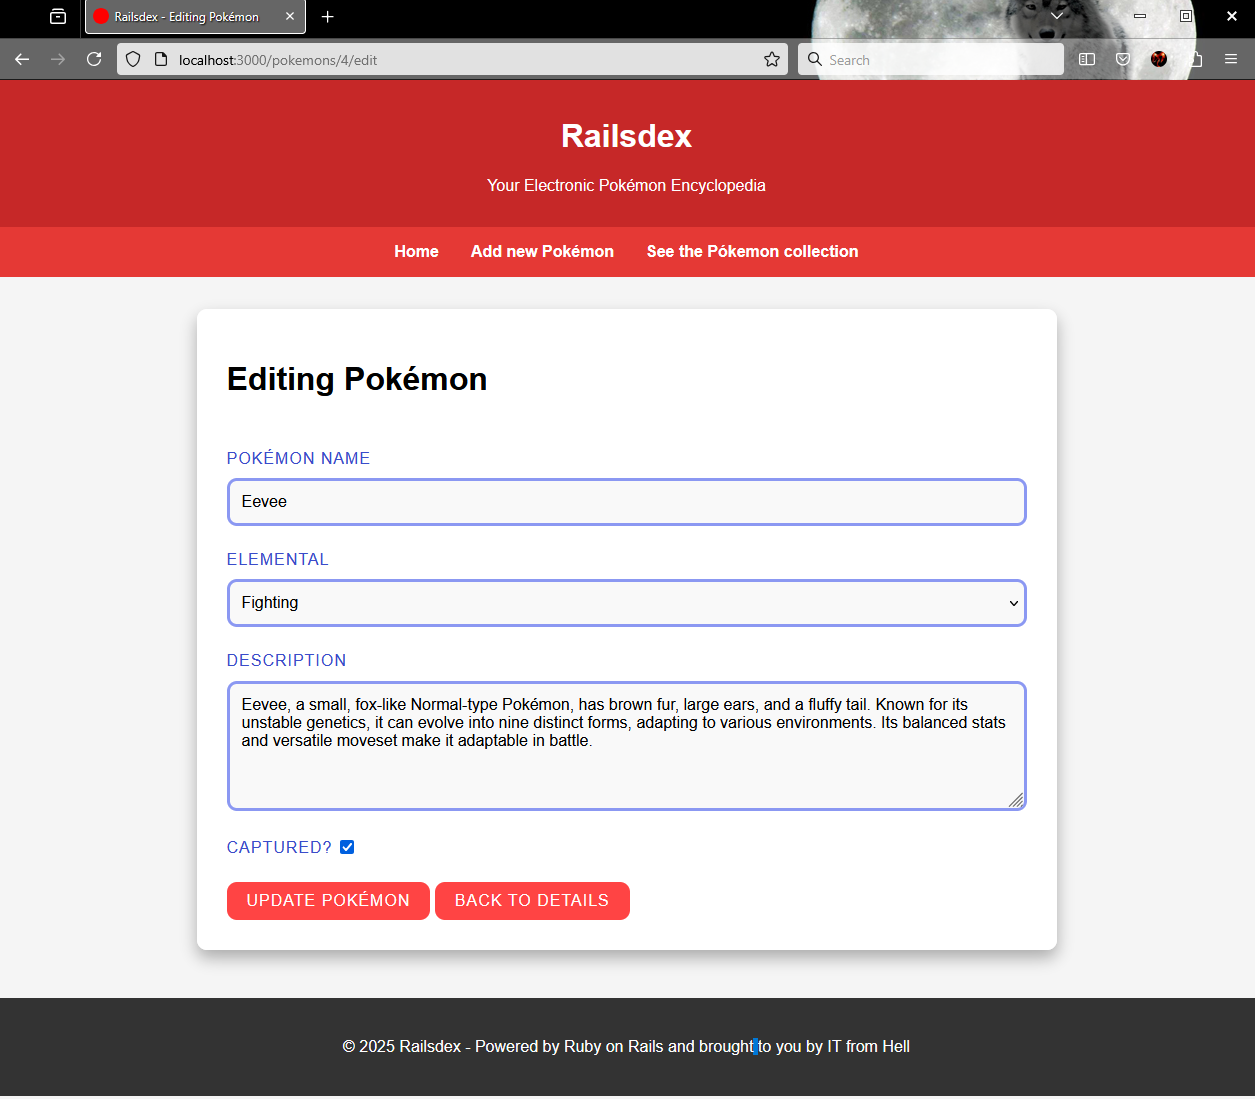Open a new browser tab
This screenshot has width=1255, height=1099.
pos(327,17)
